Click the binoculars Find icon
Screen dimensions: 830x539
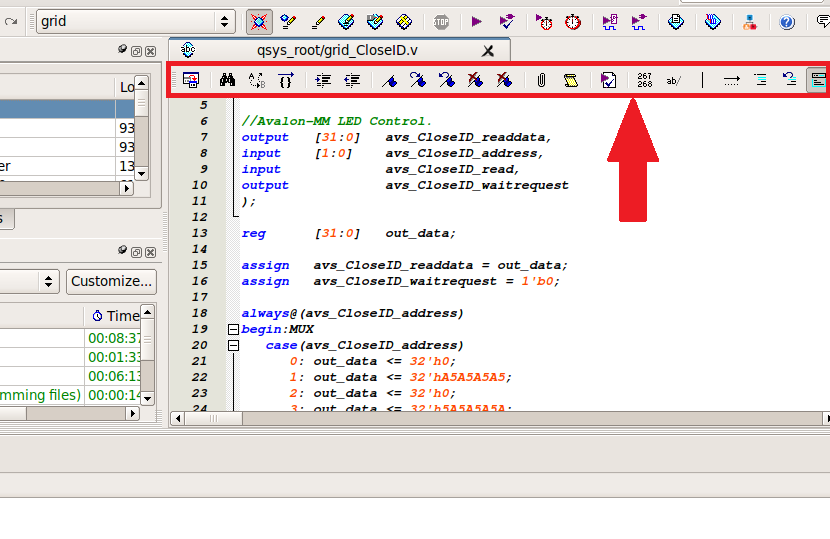point(227,80)
